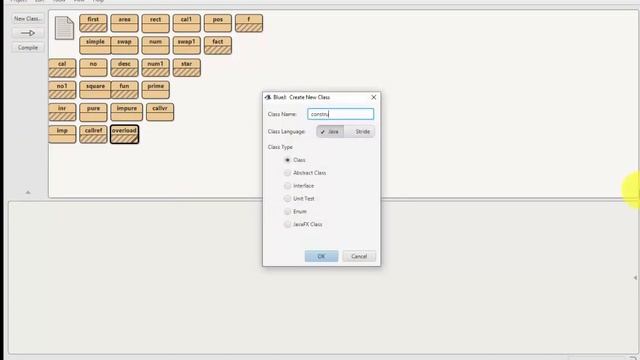This screenshot has height=360, width=640.
Task: Select the 'no' class box
Action: (x=93, y=68)
